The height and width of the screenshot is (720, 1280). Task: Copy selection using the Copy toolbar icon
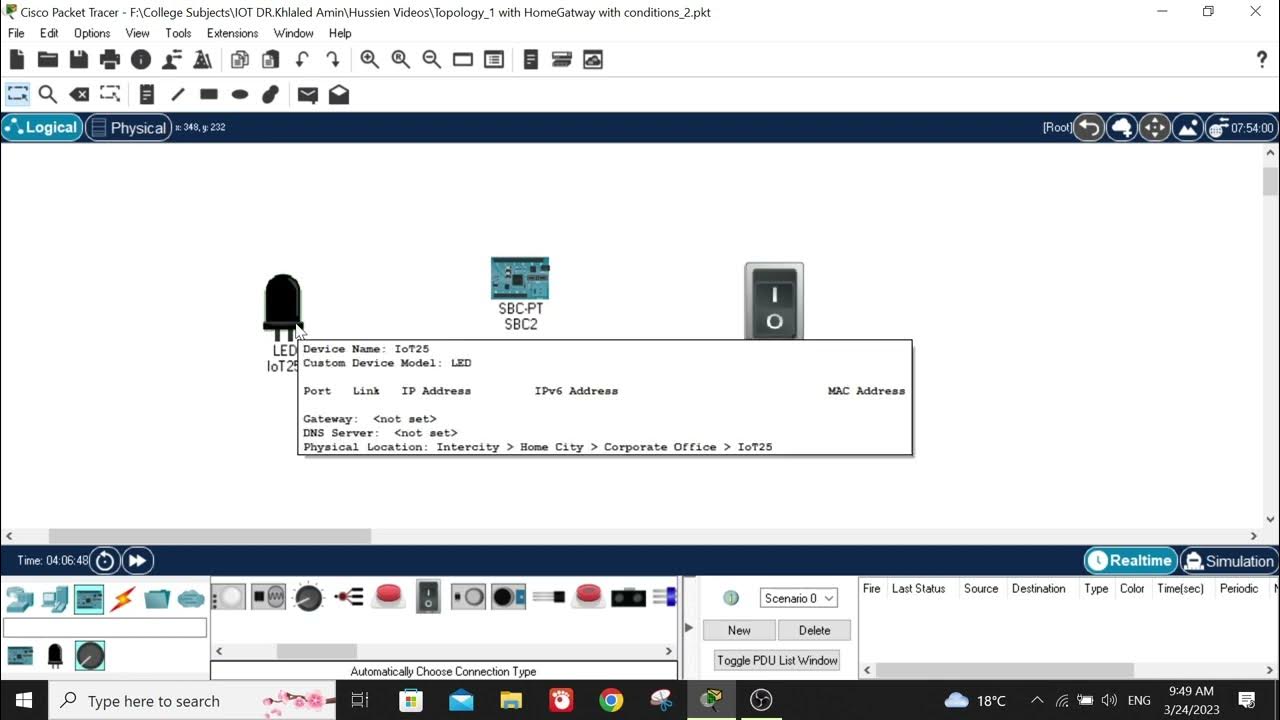[x=240, y=60]
